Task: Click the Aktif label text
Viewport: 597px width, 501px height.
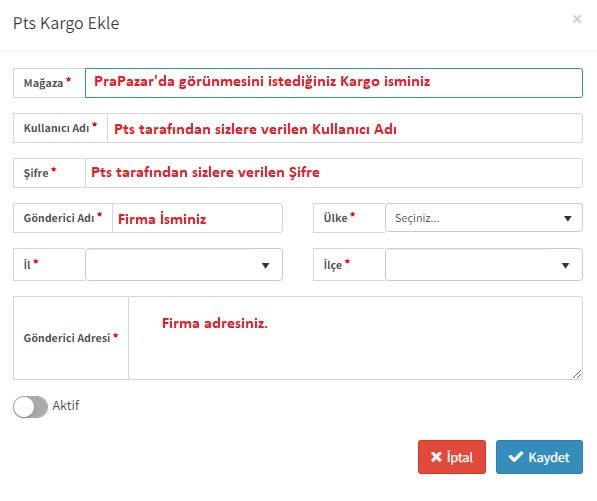Action: pos(66,406)
